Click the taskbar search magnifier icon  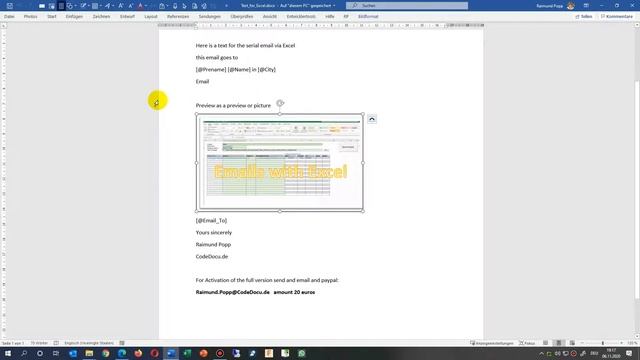pyautogui.click(x=24, y=353)
